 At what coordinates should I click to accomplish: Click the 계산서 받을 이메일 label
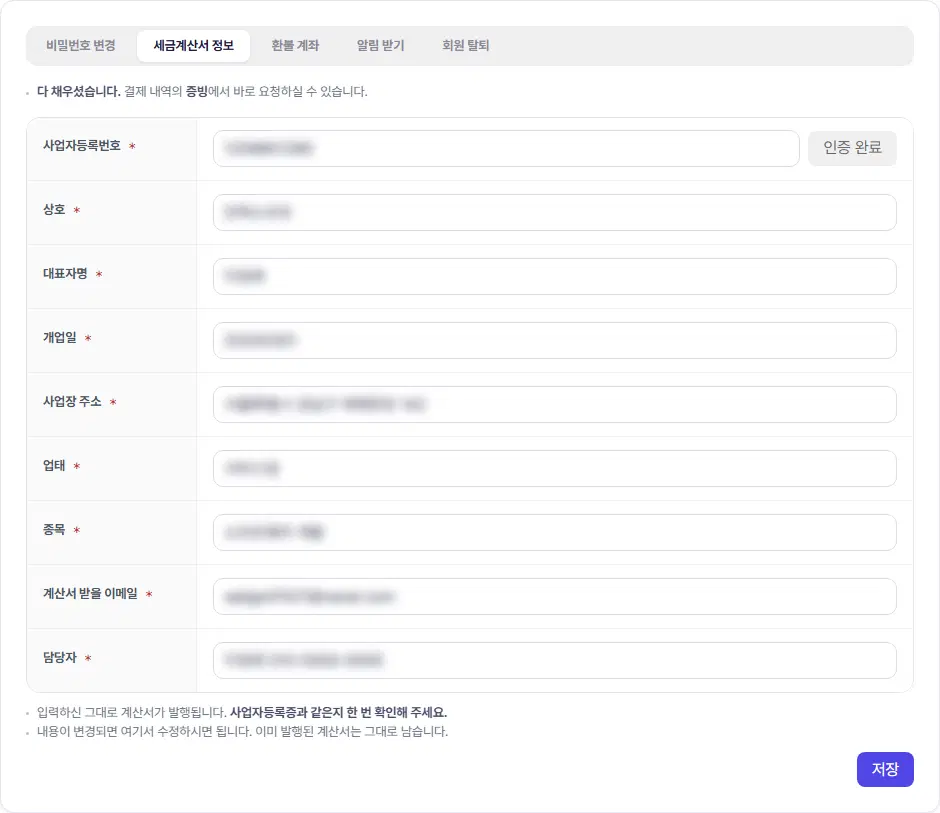90,594
